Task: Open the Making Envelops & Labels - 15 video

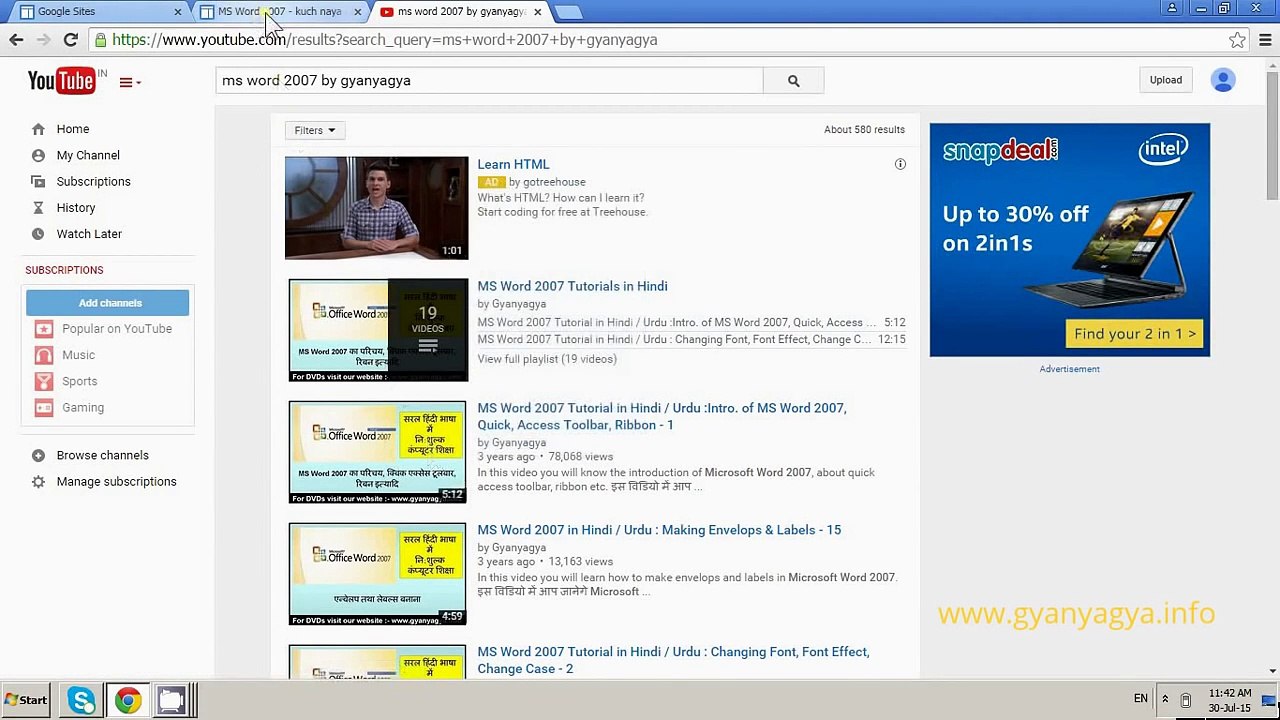Action: [659, 530]
